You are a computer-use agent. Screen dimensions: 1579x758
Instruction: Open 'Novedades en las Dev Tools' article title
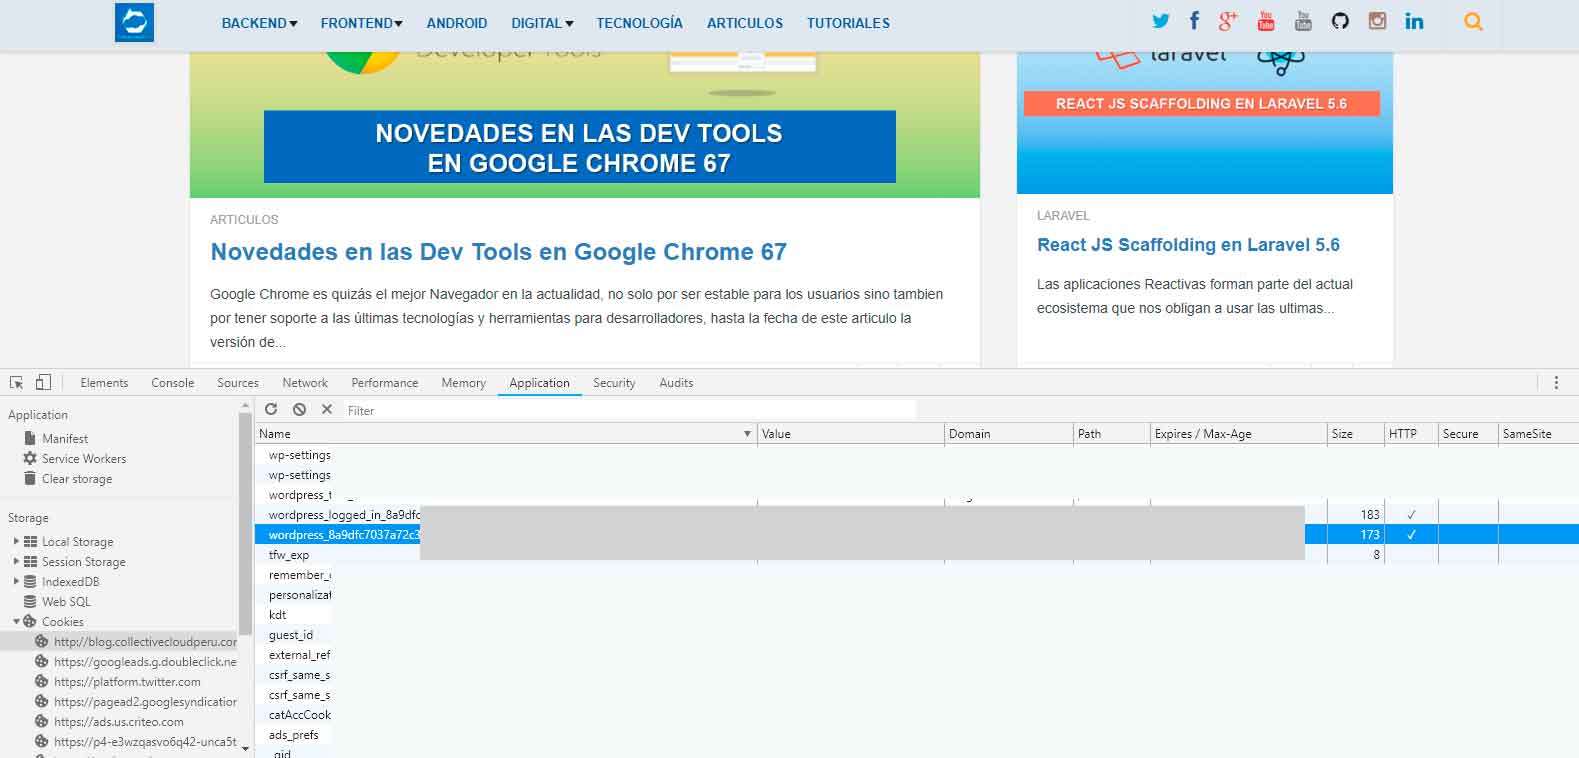498,252
